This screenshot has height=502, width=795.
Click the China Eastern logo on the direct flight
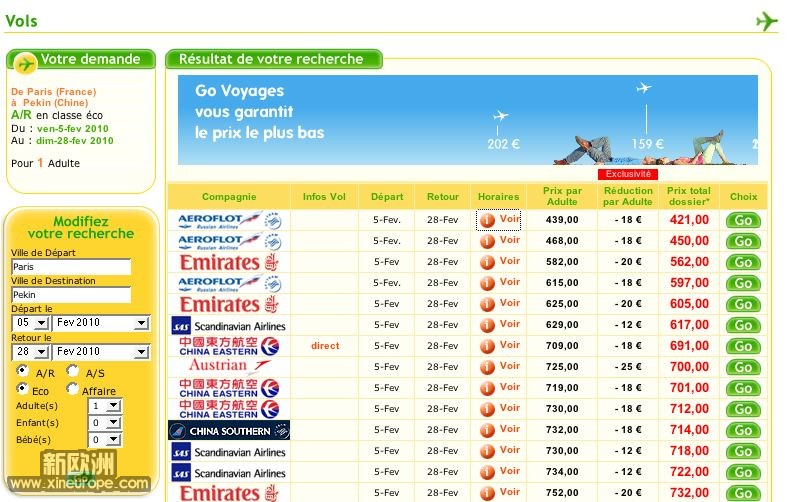click(229, 346)
